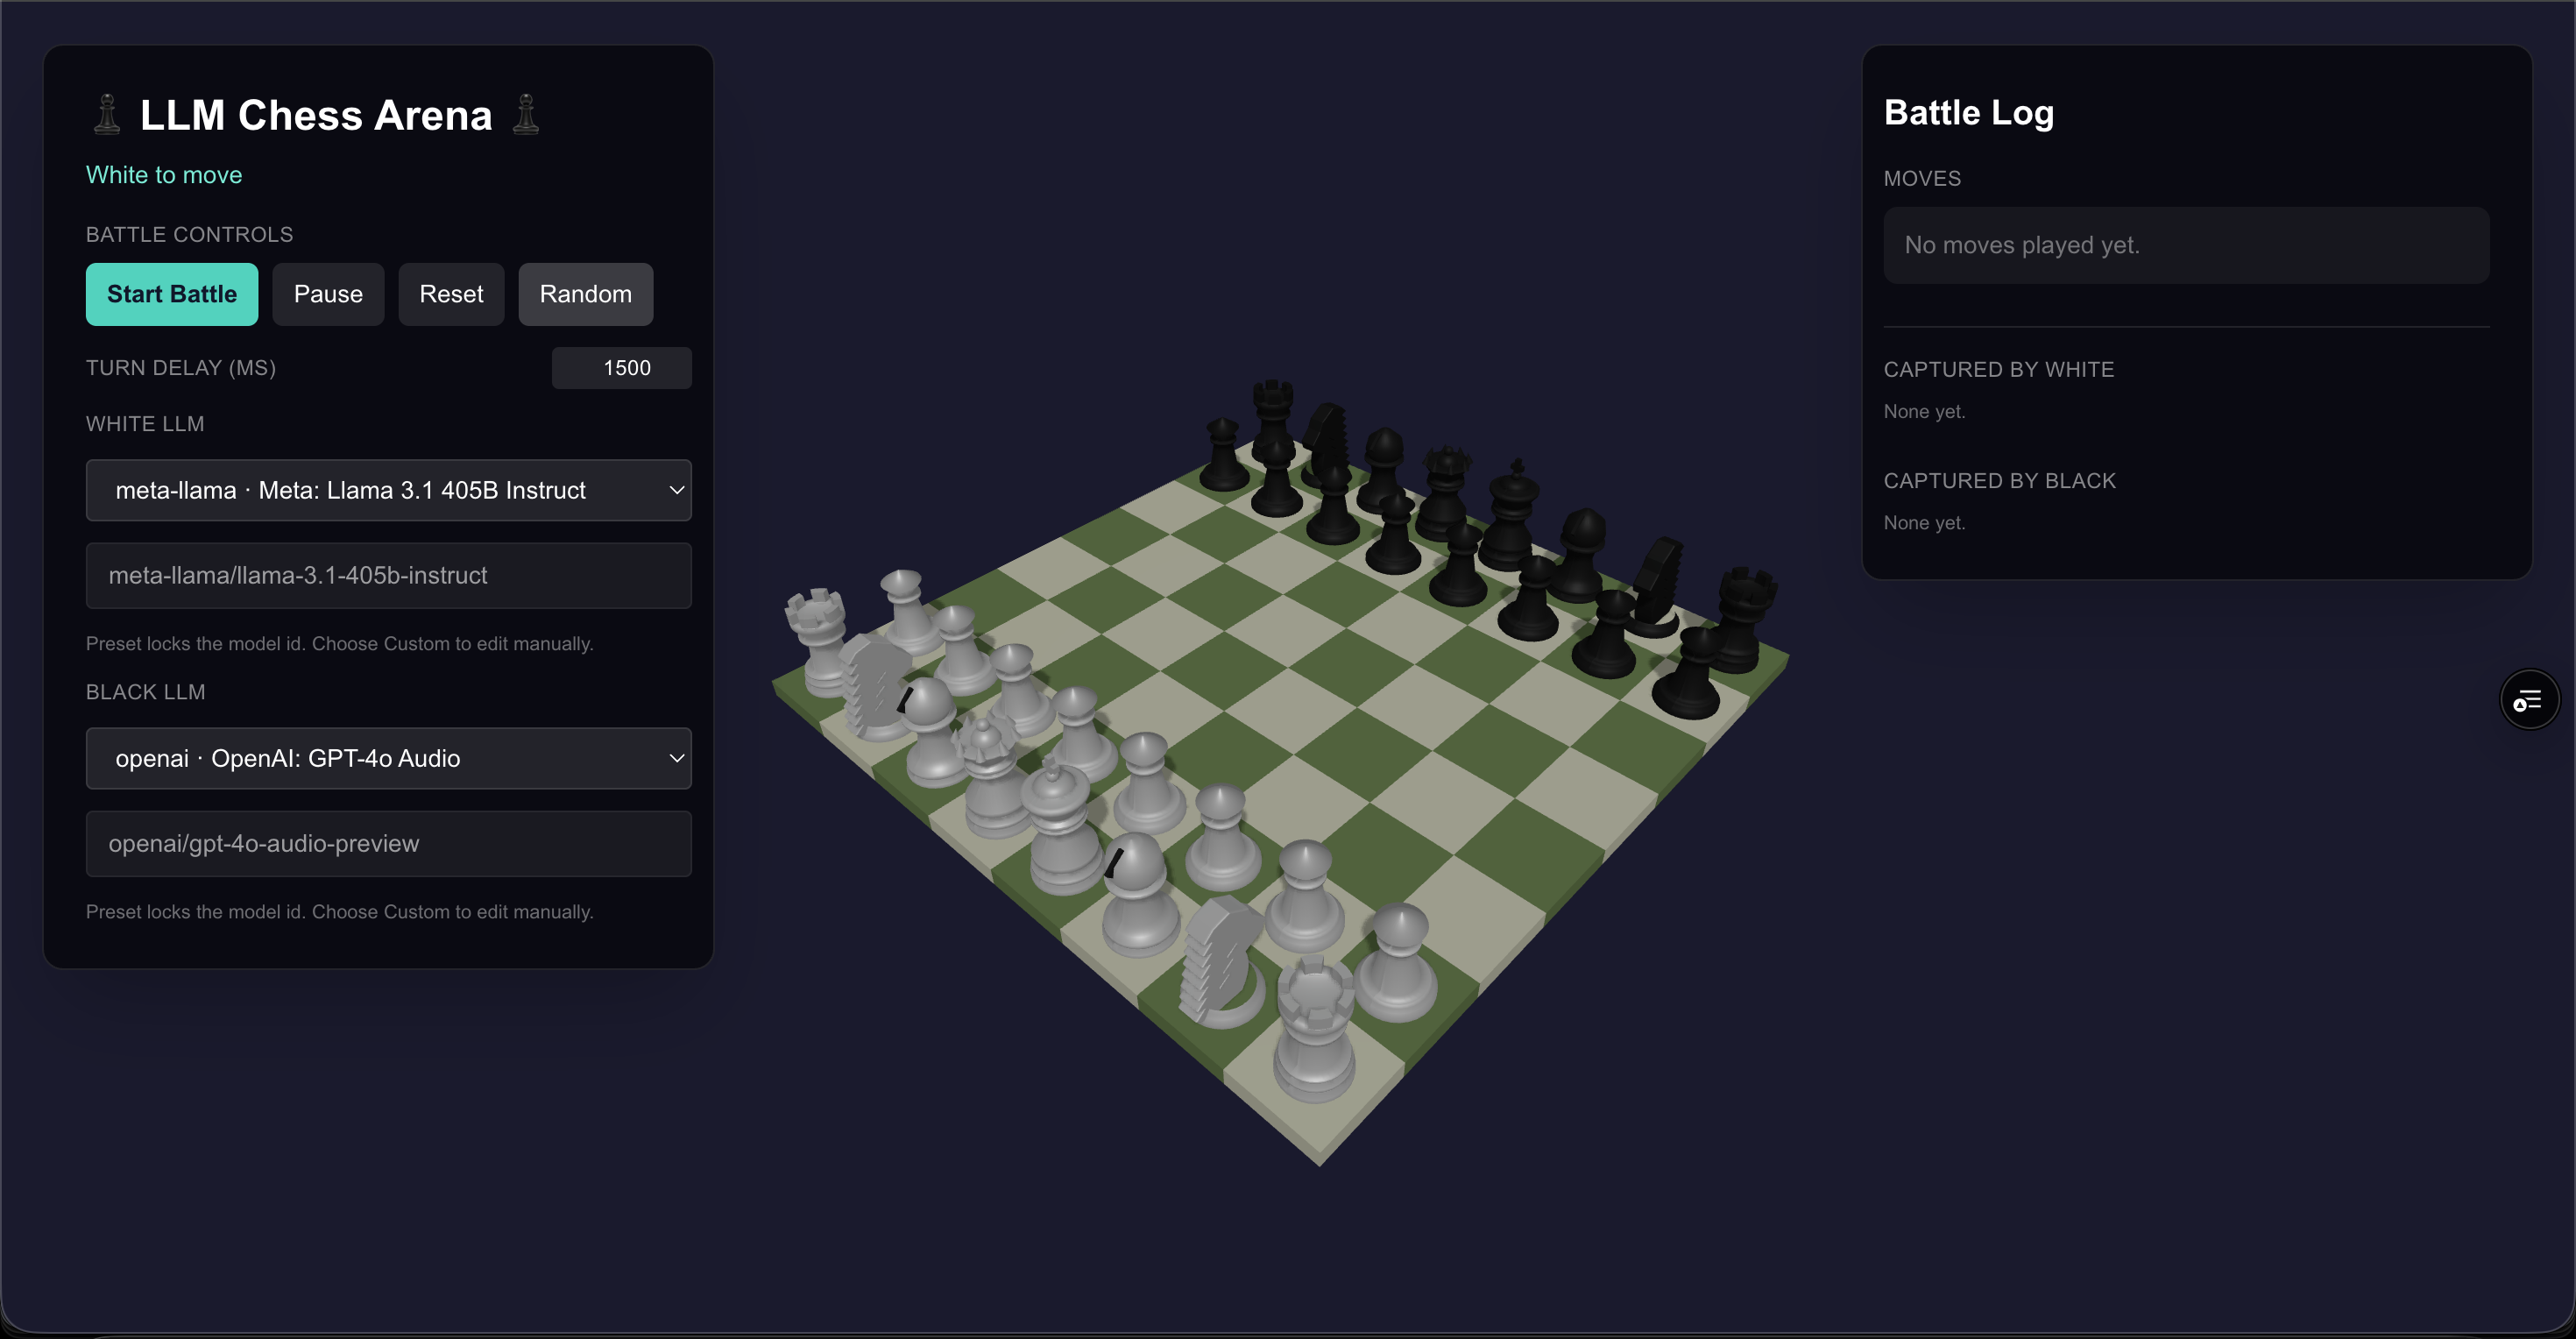Click the llama-3.1-405b-instruct model id field

[x=388, y=575]
